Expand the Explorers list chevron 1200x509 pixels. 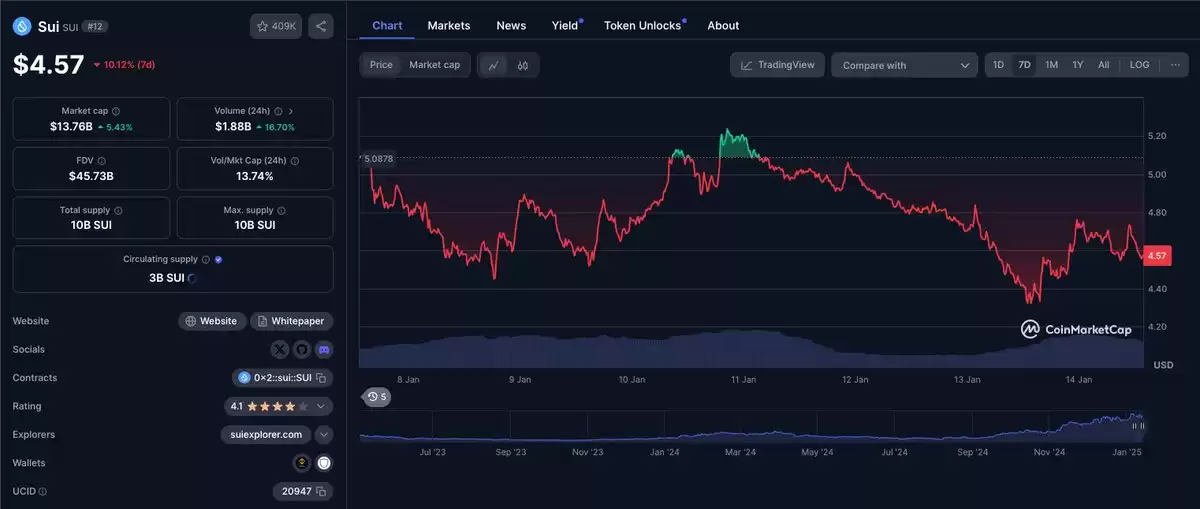(324, 435)
